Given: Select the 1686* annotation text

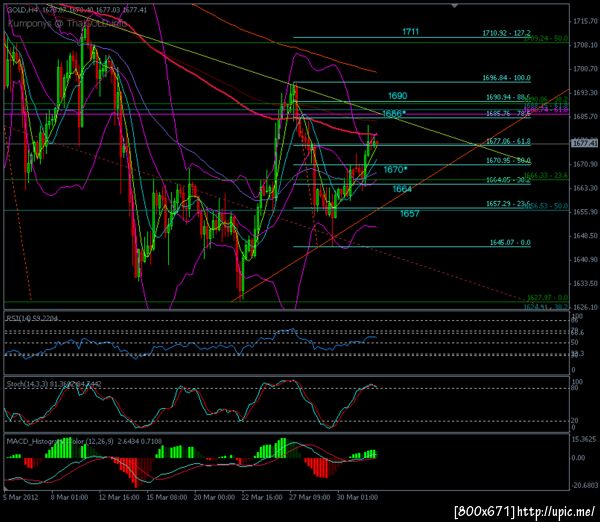Looking at the screenshot, I should [x=394, y=113].
